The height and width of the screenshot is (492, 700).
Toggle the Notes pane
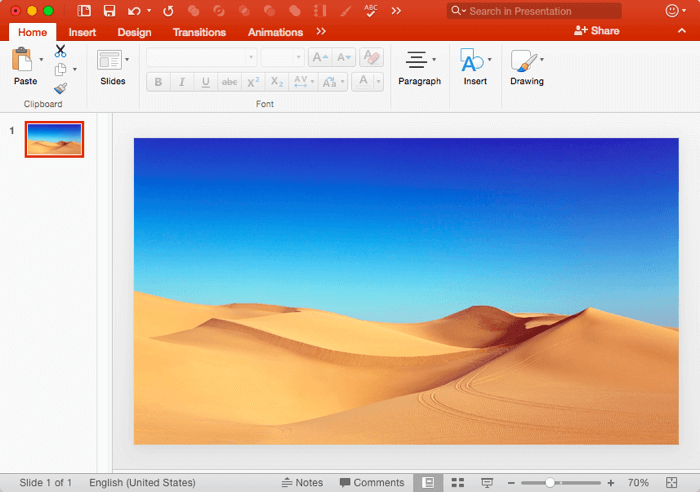tap(303, 483)
